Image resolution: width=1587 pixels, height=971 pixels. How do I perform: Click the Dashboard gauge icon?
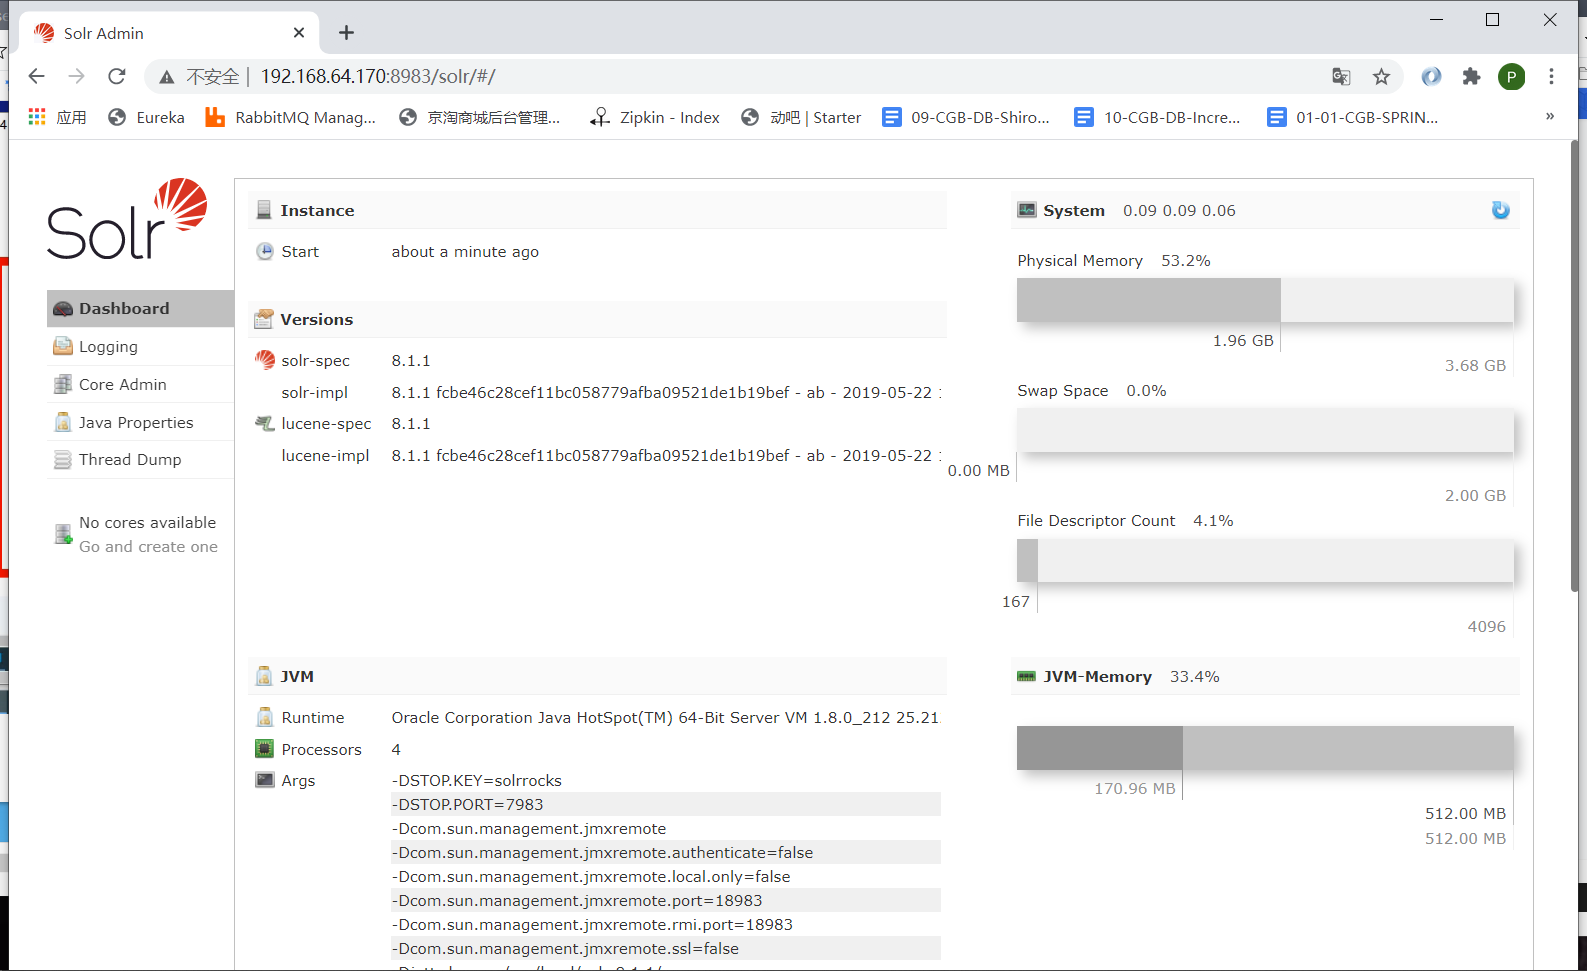63,309
